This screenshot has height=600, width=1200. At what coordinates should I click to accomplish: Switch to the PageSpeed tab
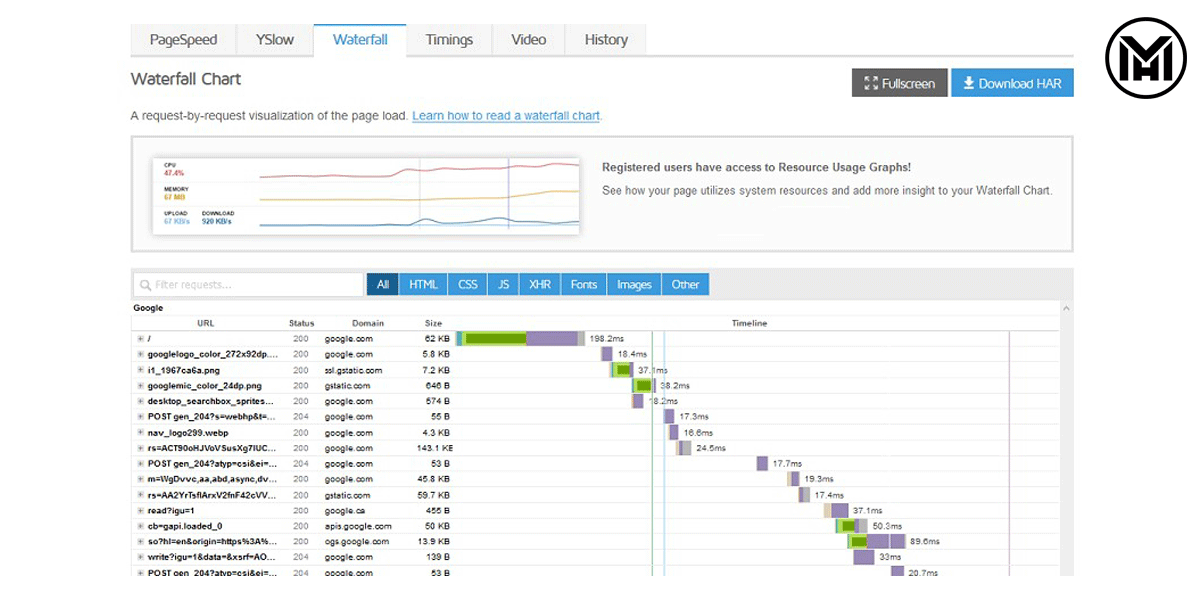183,40
